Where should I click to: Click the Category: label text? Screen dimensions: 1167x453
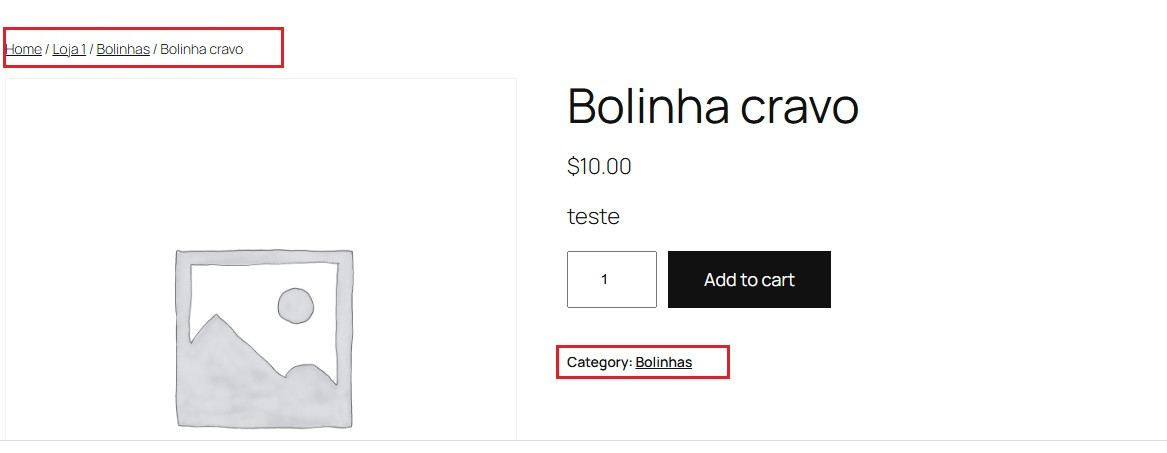pyautogui.click(x=600, y=362)
